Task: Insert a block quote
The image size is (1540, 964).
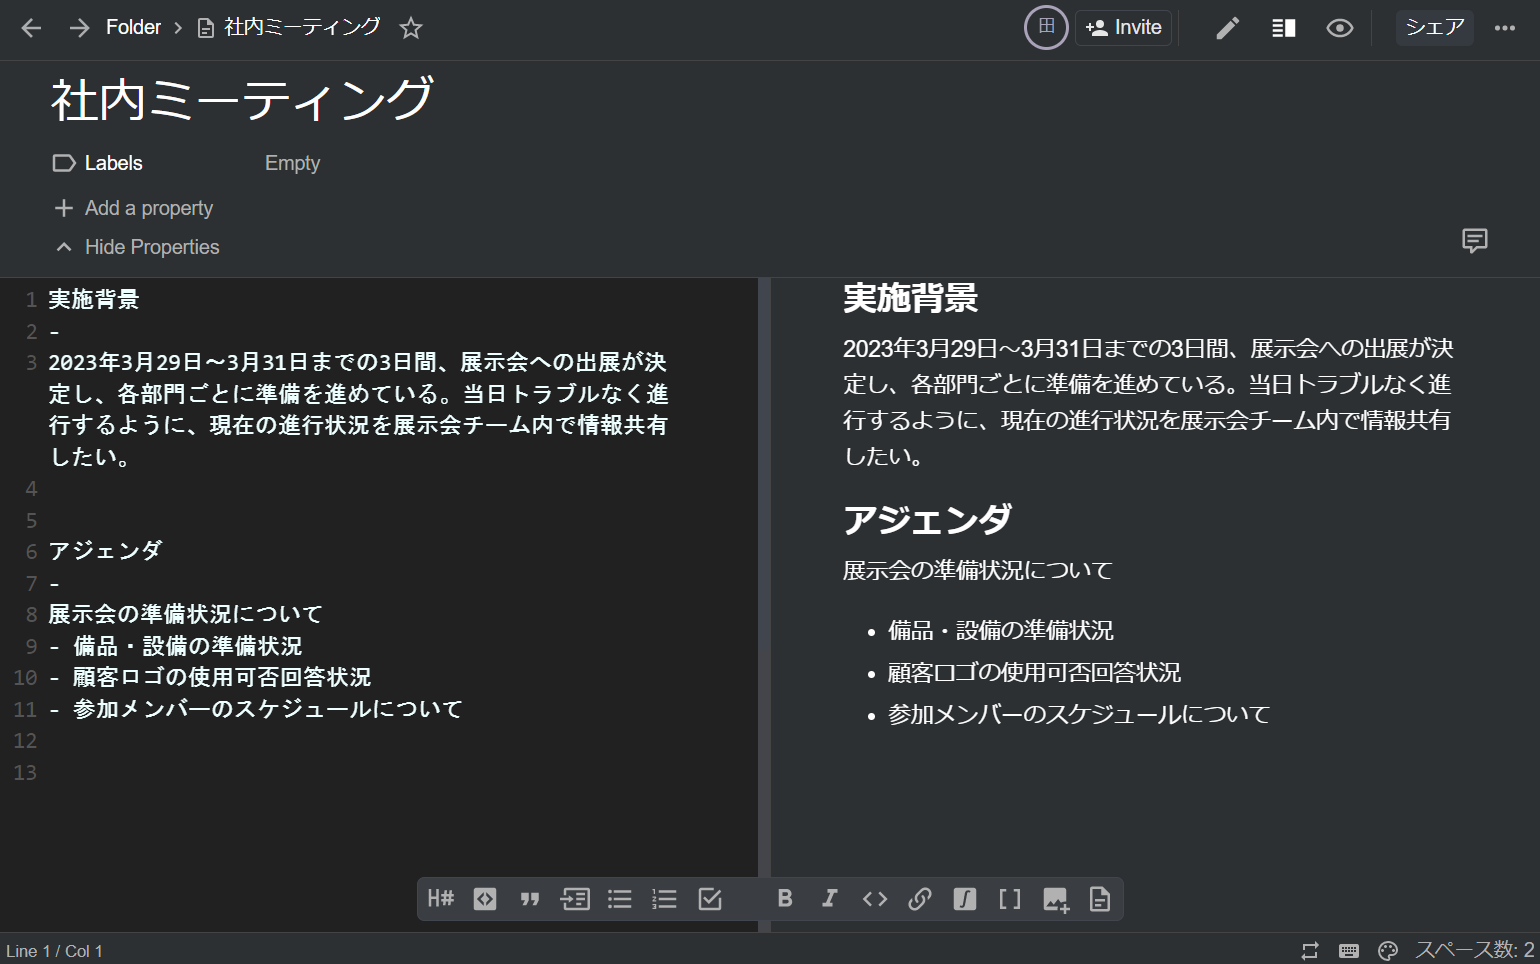Action: [530, 899]
